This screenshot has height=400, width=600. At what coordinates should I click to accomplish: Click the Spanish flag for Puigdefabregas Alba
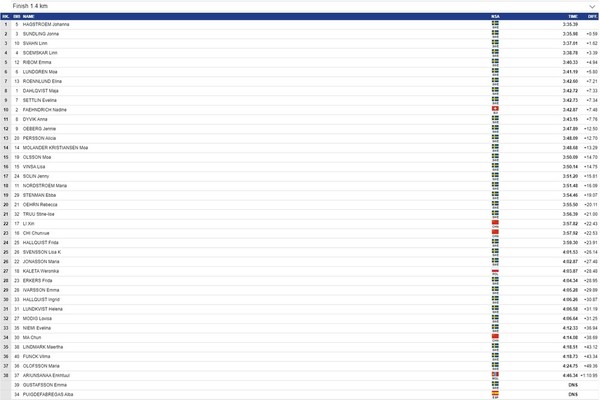pos(495,394)
